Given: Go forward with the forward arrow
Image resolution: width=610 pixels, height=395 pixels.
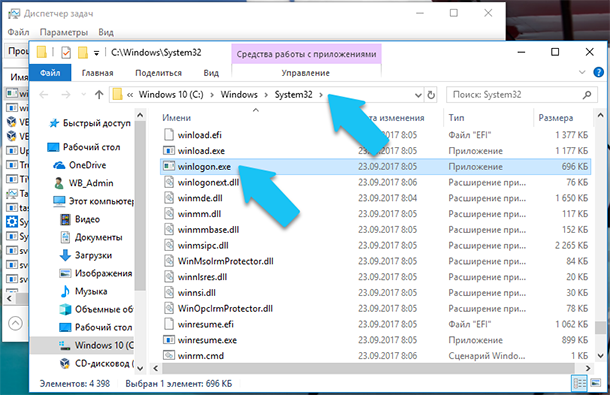Looking at the screenshot, I should click(x=66, y=95).
